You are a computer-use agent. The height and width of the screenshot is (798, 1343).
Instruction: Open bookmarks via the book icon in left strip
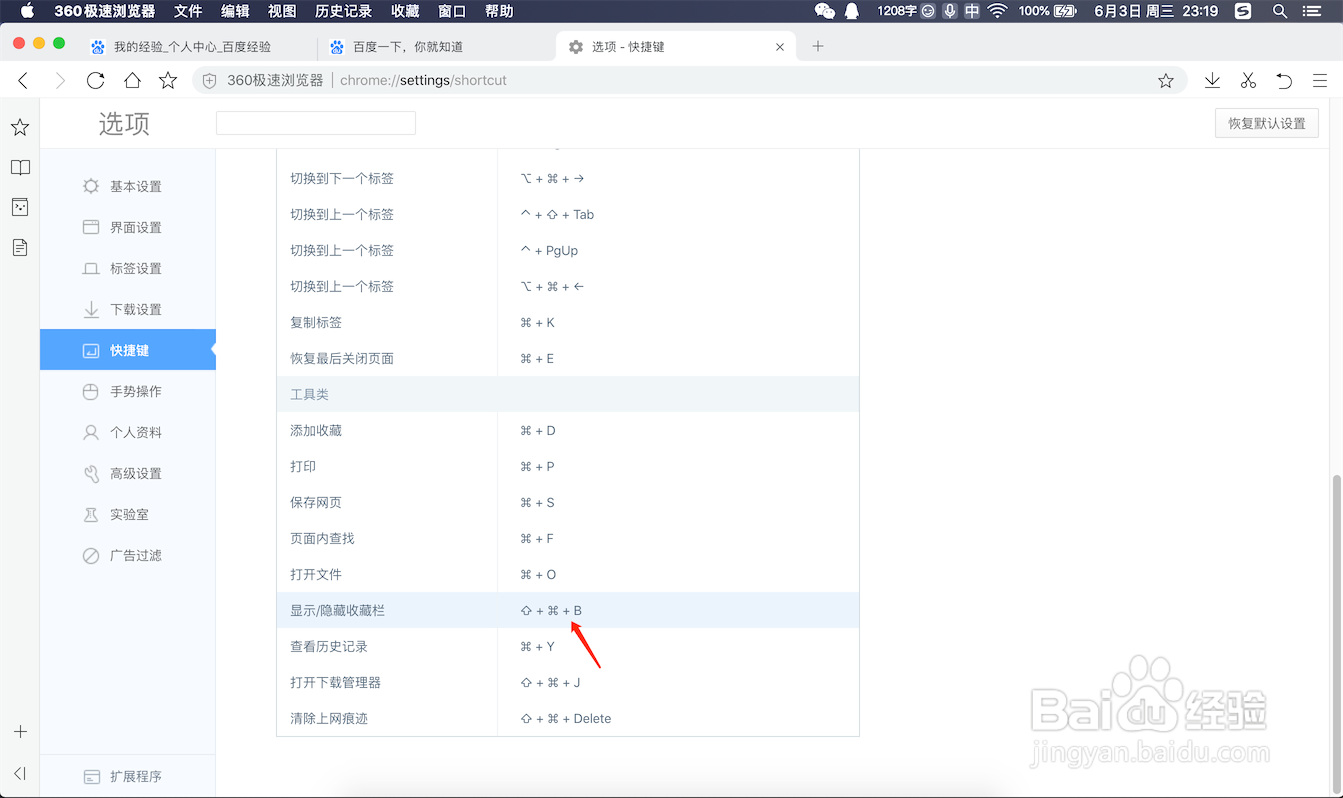point(20,167)
